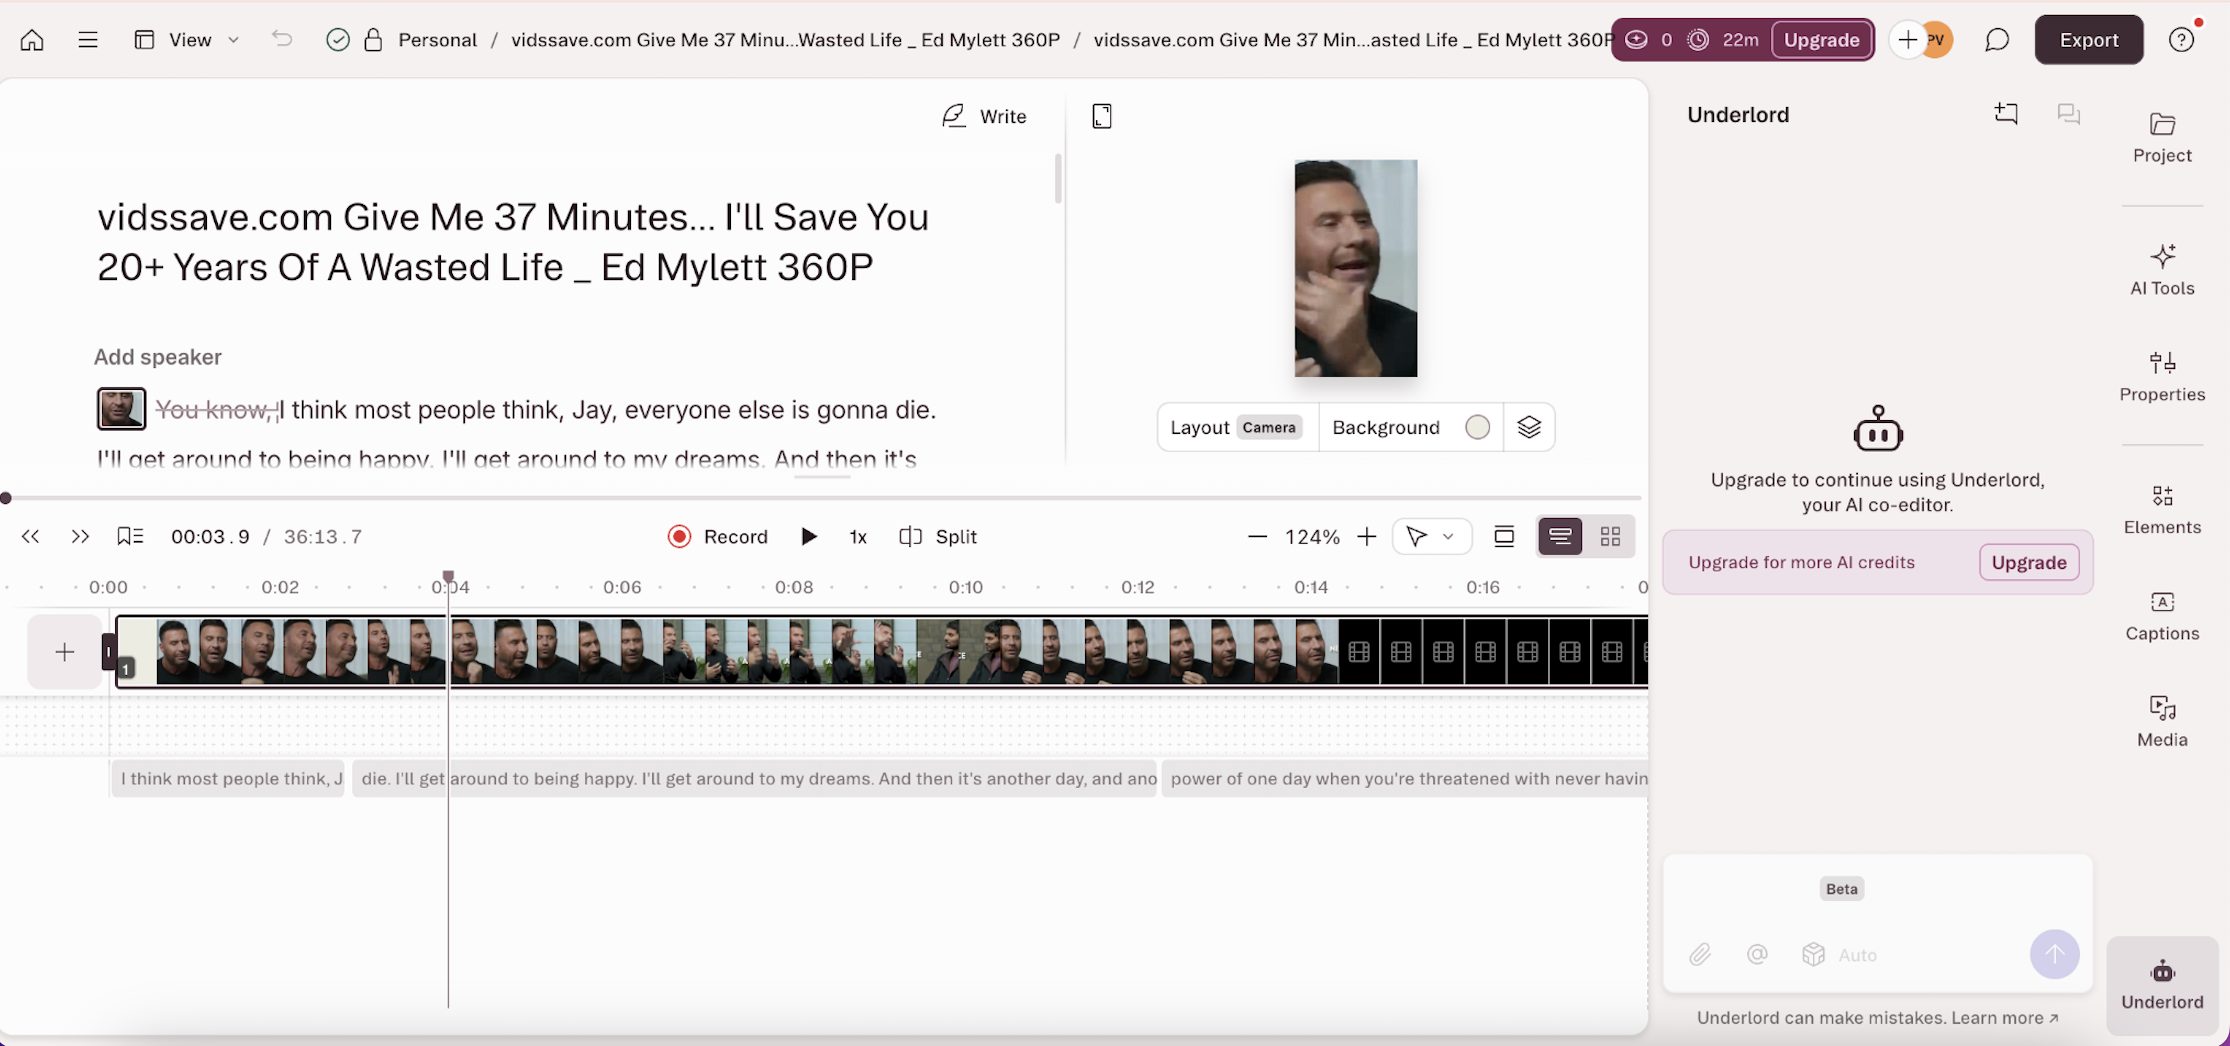Screen dimensions: 2230x1046
Task: Open the AI Tools panel
Action: click(x=2162, y=270)
